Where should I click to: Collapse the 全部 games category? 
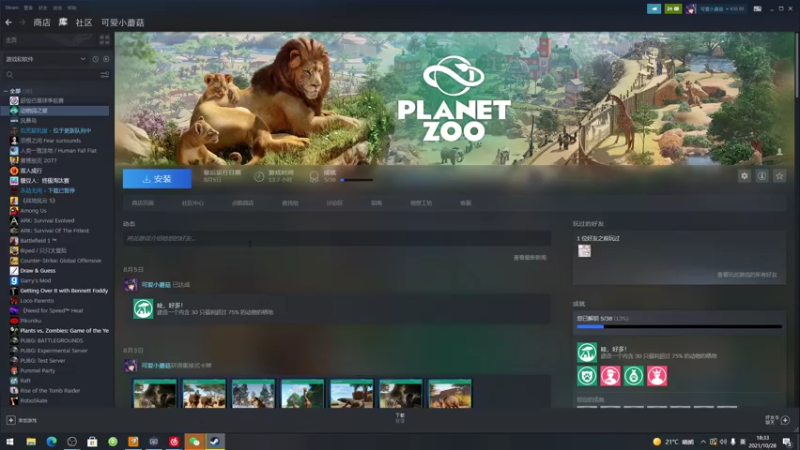(x=6, y=91)
